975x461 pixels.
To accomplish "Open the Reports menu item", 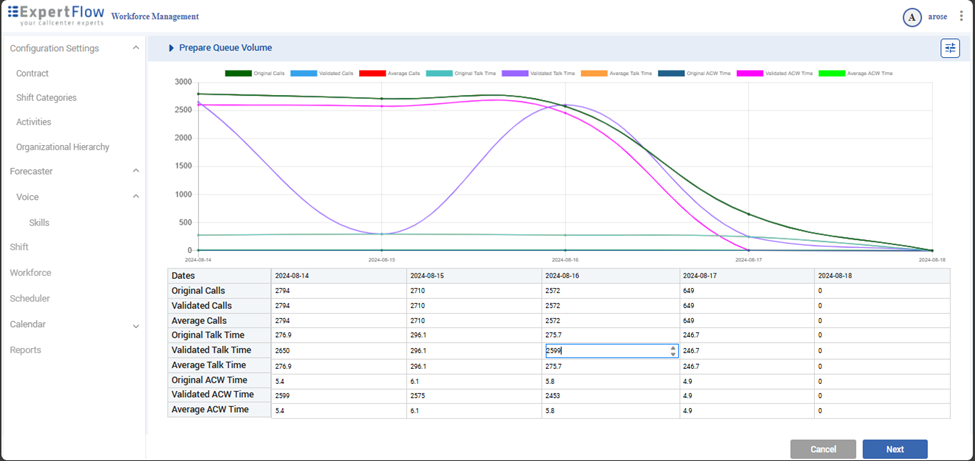I will 26,350.
